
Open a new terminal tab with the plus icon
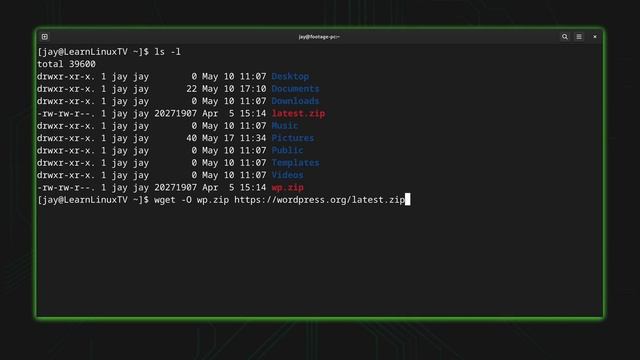(44, 37)
